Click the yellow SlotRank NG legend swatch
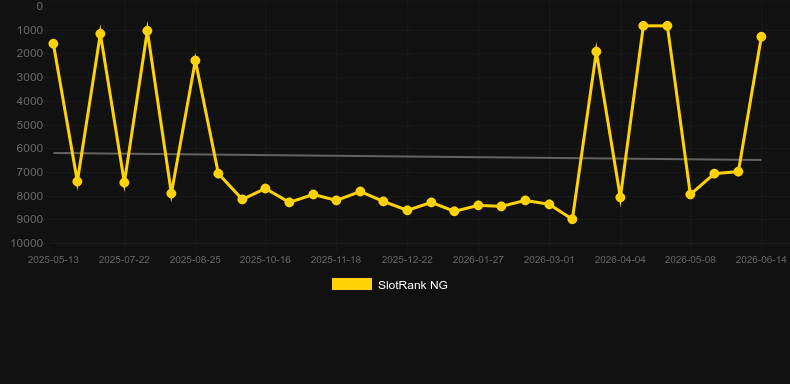Screen dimensions: 790x384 [352, 284]
